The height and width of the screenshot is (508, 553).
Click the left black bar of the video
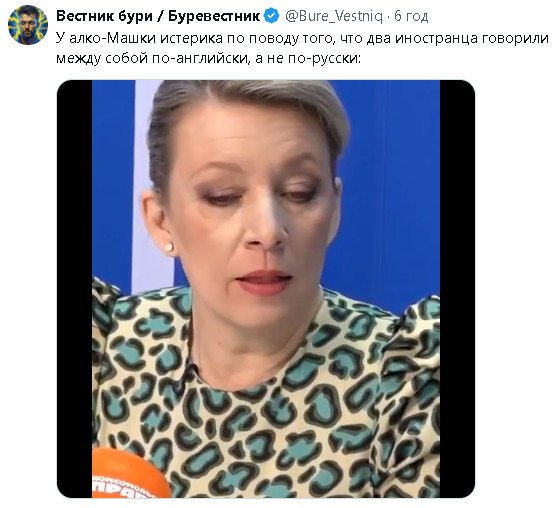[x=74, y=289]
